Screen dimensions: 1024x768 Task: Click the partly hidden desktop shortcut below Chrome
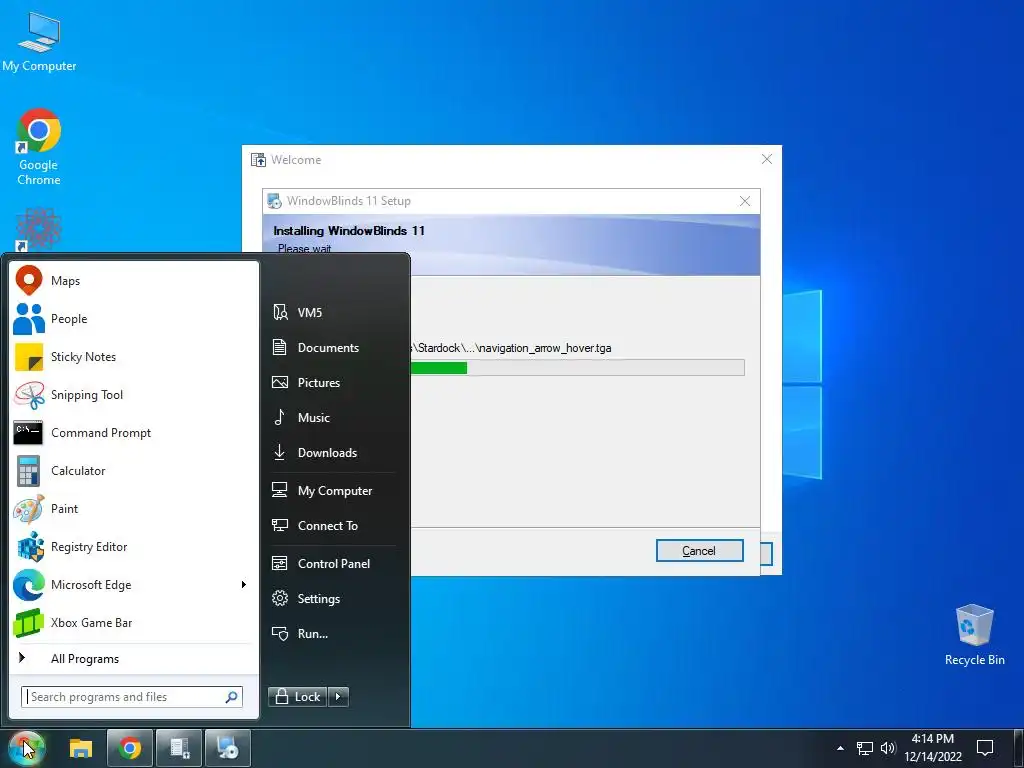[x=39, y=230]
